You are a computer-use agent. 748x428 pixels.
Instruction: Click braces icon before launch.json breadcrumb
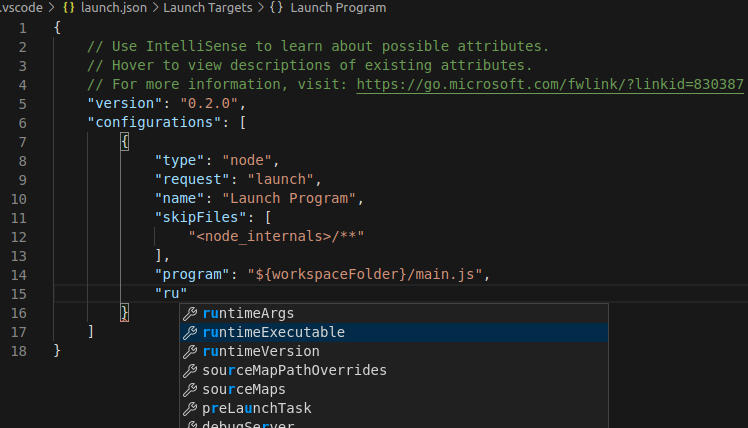click(x=69, y=8)
